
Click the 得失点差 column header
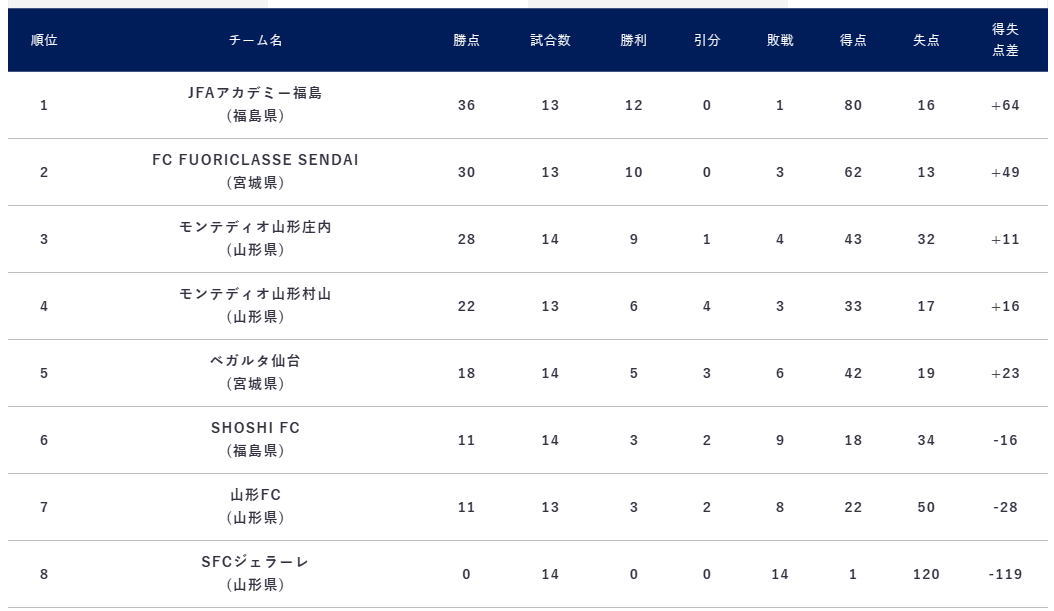click(1006, 40)
